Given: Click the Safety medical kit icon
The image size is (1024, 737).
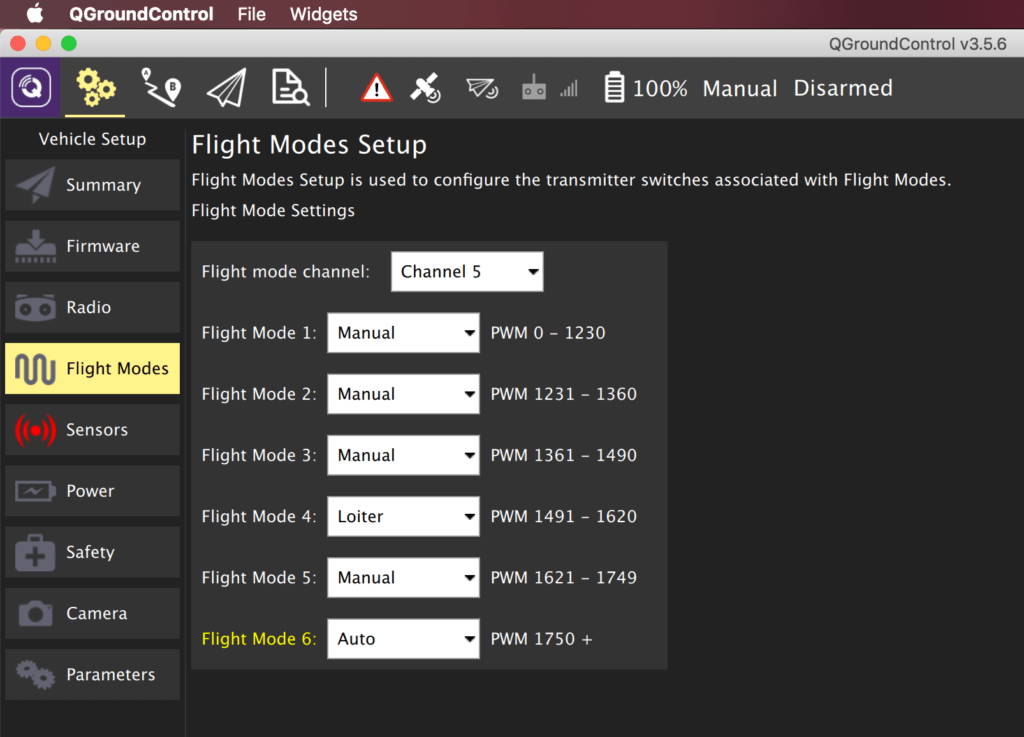Looking at the screenshot, I should [x=35, y=552].
